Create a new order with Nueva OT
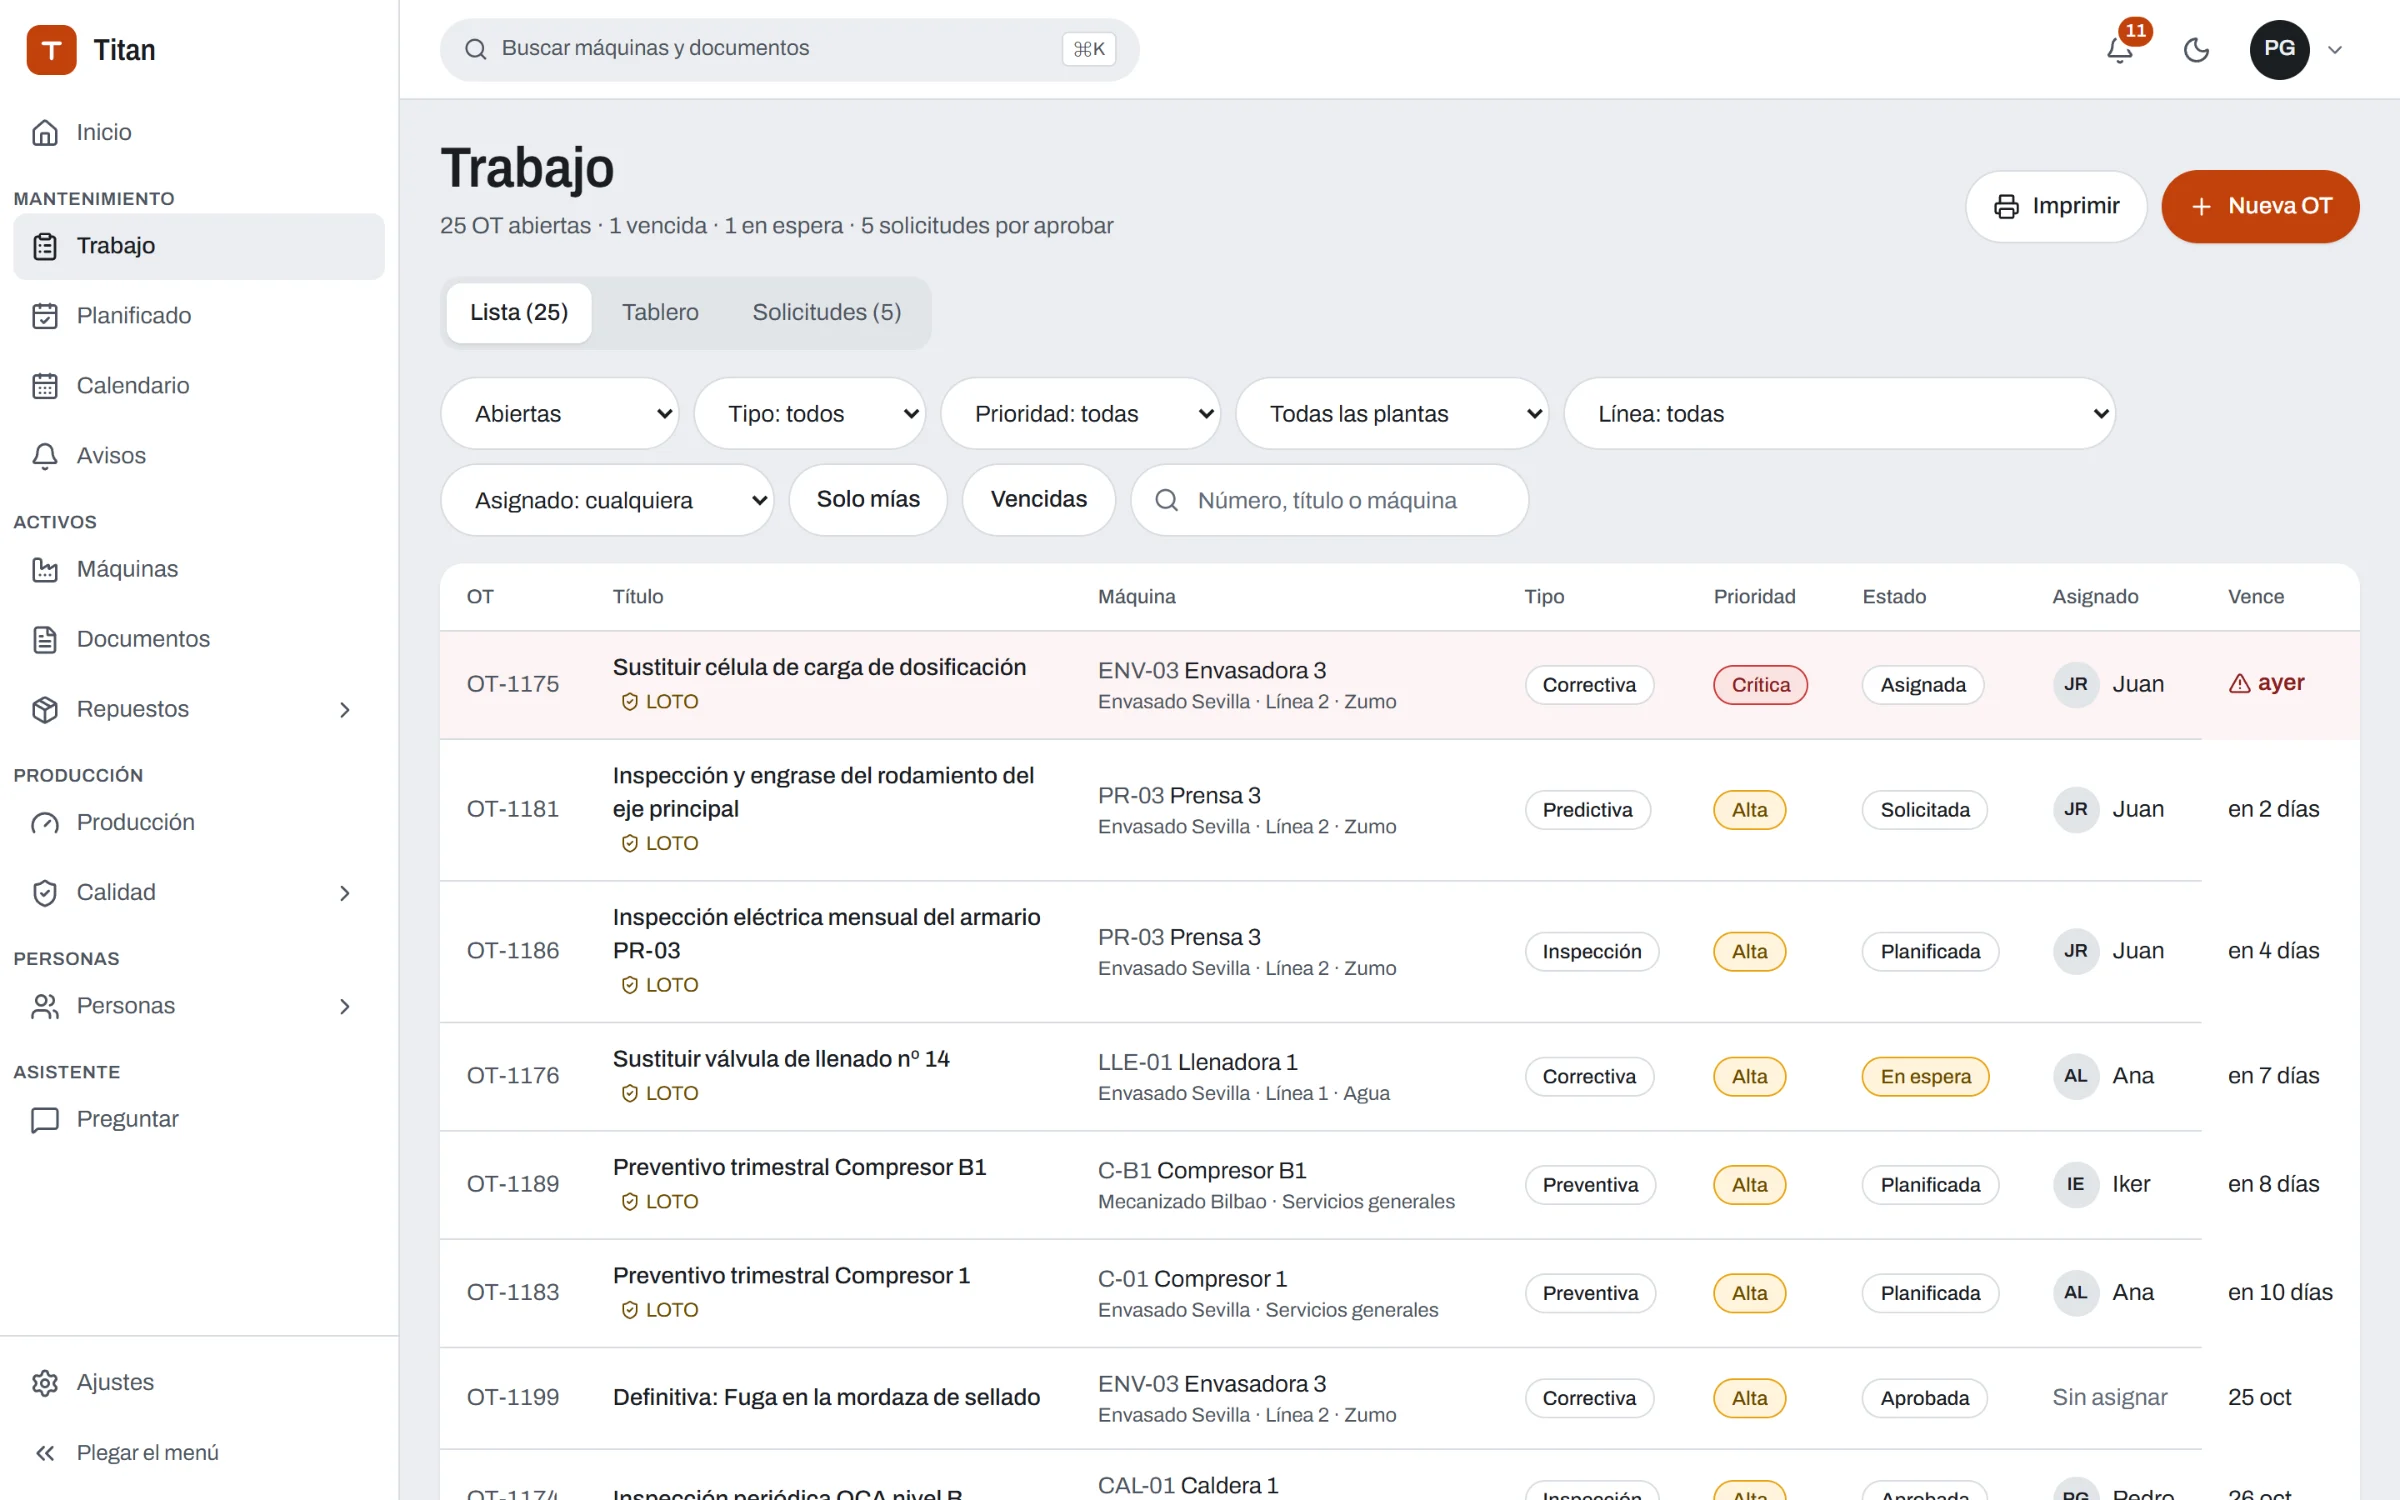Image resolution: width=2400 pixels, height=1500 pixels. tap(2260, 206)
